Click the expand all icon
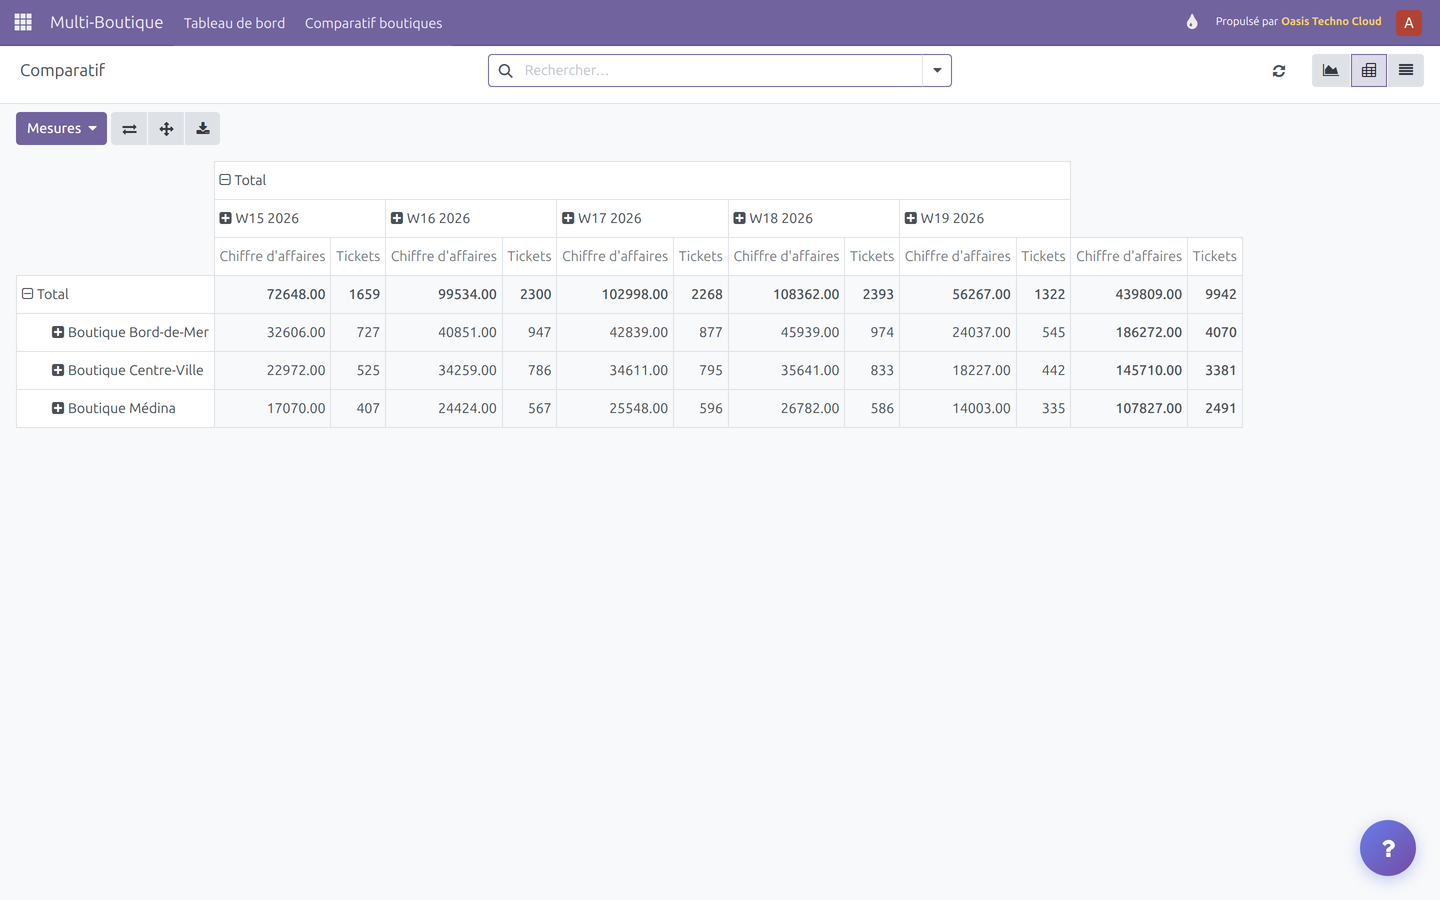1440x900 pixels. pyautogui.click(x=166, y=128)
